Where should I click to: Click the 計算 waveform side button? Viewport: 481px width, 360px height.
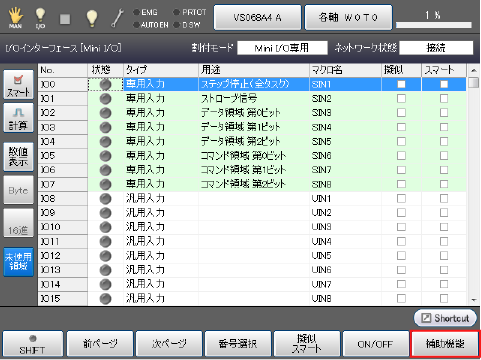(x=18, y=118)
